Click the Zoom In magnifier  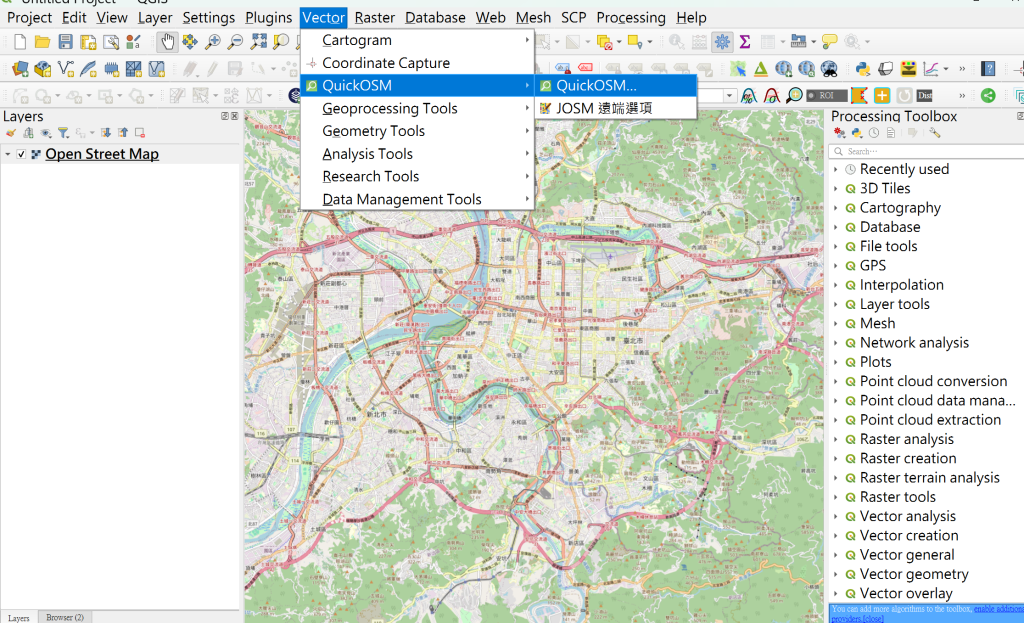212,42
